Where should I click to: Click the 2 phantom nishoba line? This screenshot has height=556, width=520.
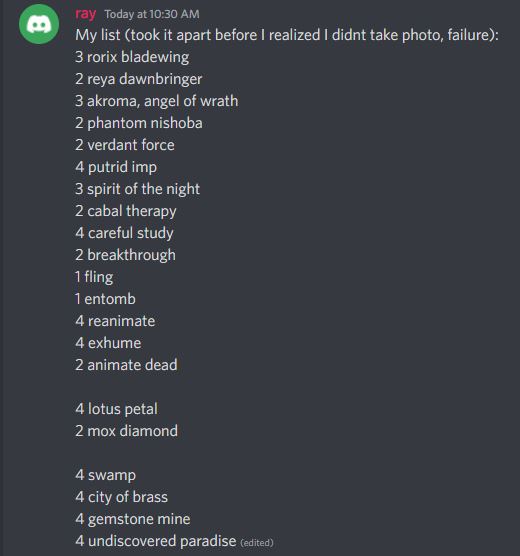click(x=139, y=123)
